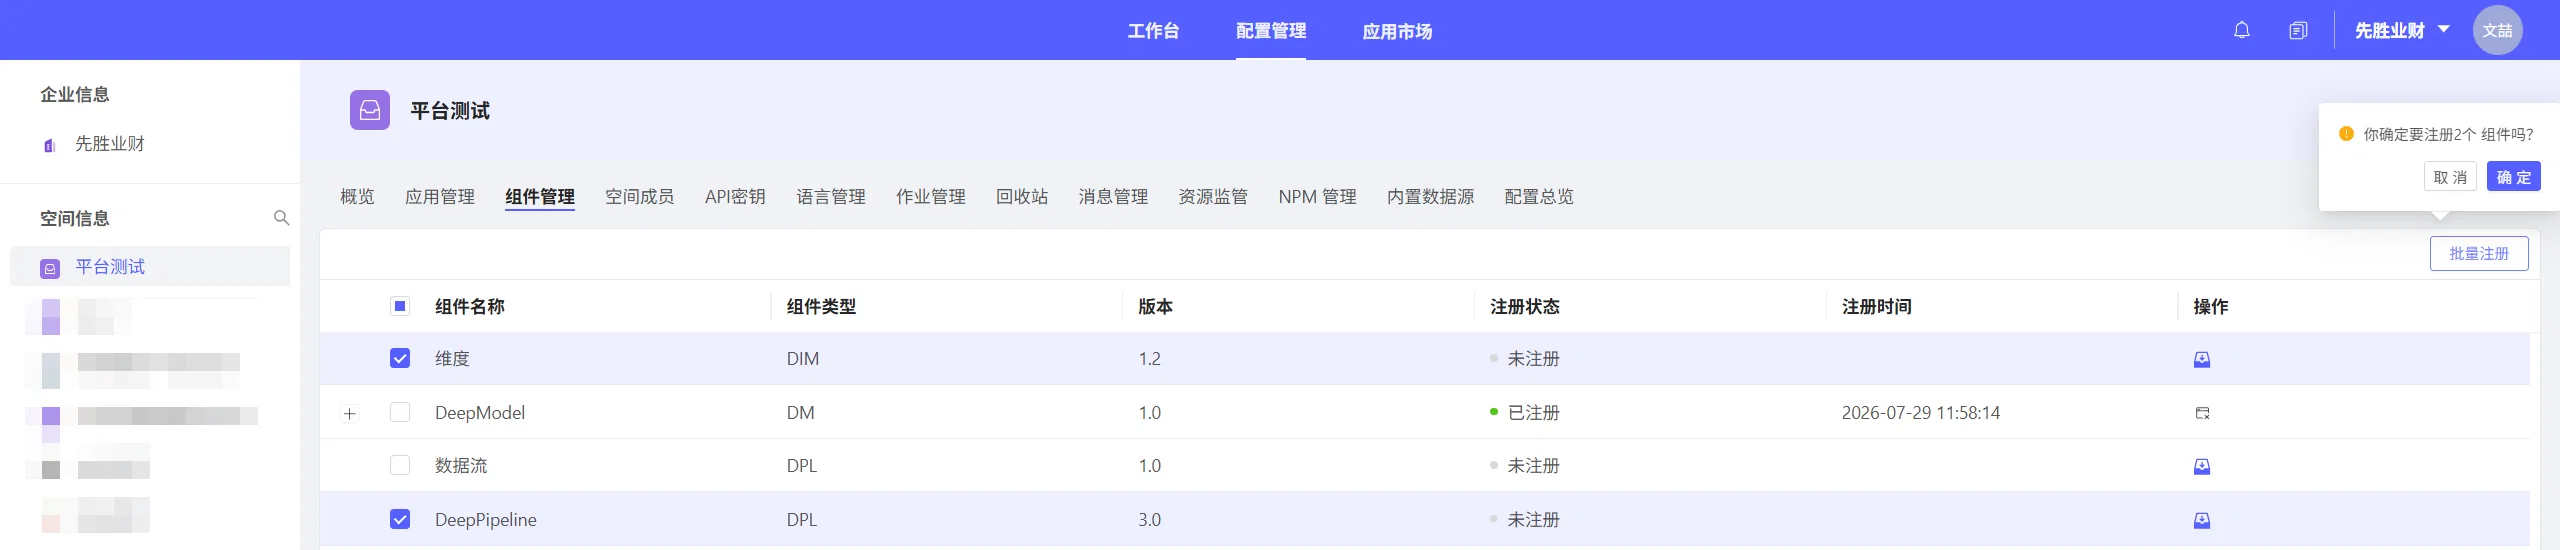Open the 配置总览 tab
The height and width of the screenshot is (550, 2560).
(1539, 196)
